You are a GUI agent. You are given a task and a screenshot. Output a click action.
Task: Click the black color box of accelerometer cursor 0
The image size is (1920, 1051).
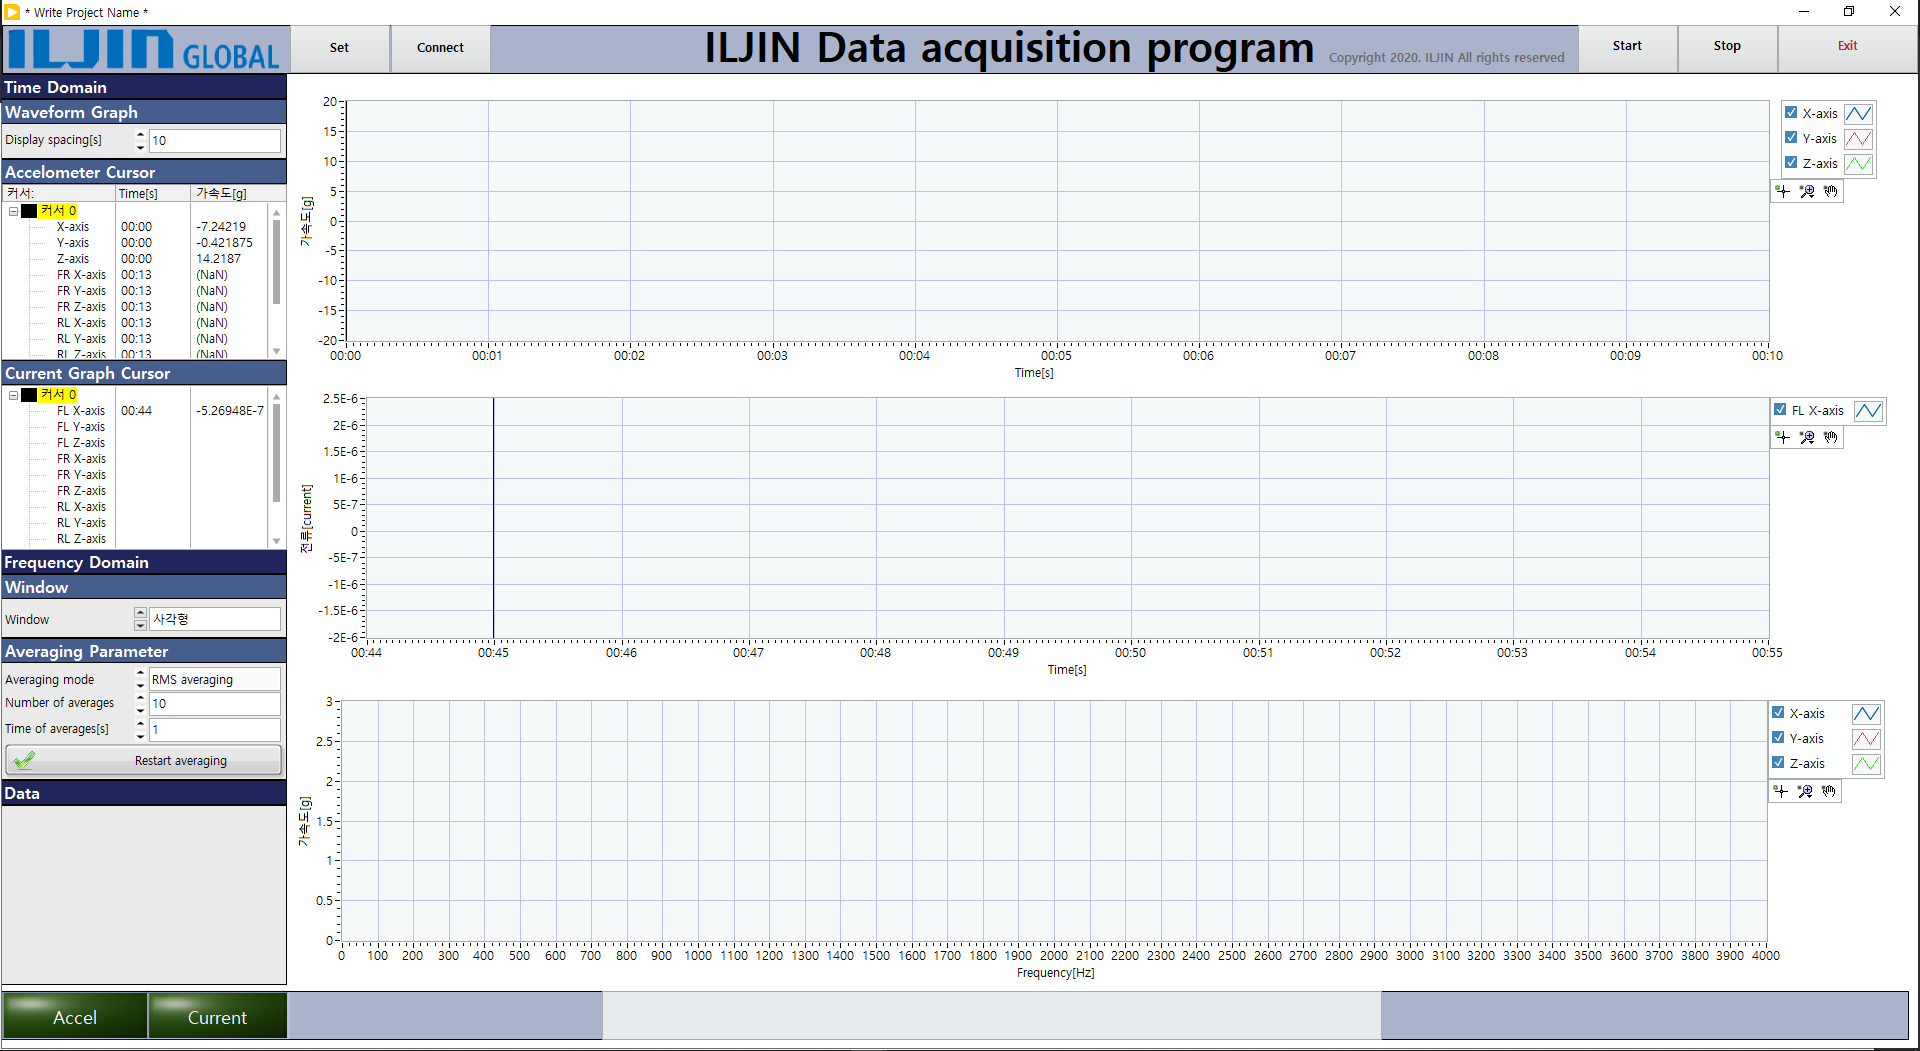tap(29, 211)
